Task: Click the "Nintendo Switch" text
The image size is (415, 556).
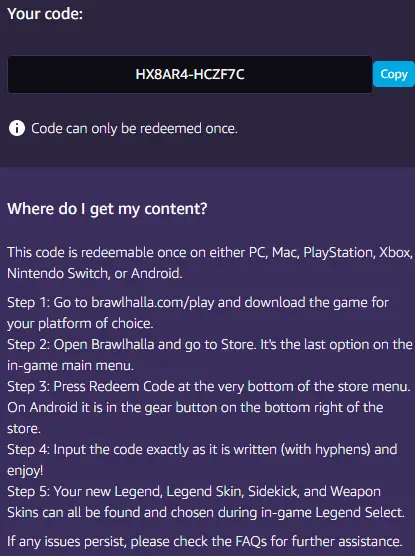Action: pyautogui.click(x=57, y=273)
